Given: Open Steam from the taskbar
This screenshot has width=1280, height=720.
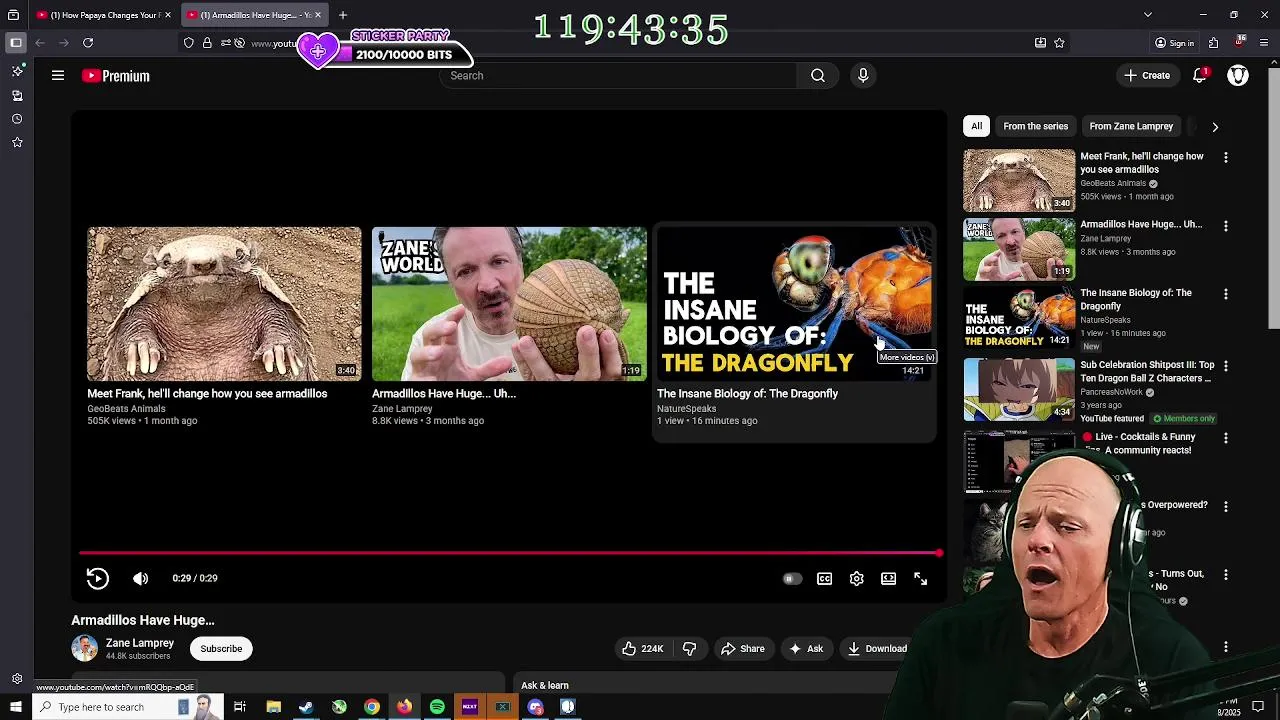Looking at the screenshot, I should point(306,707).
